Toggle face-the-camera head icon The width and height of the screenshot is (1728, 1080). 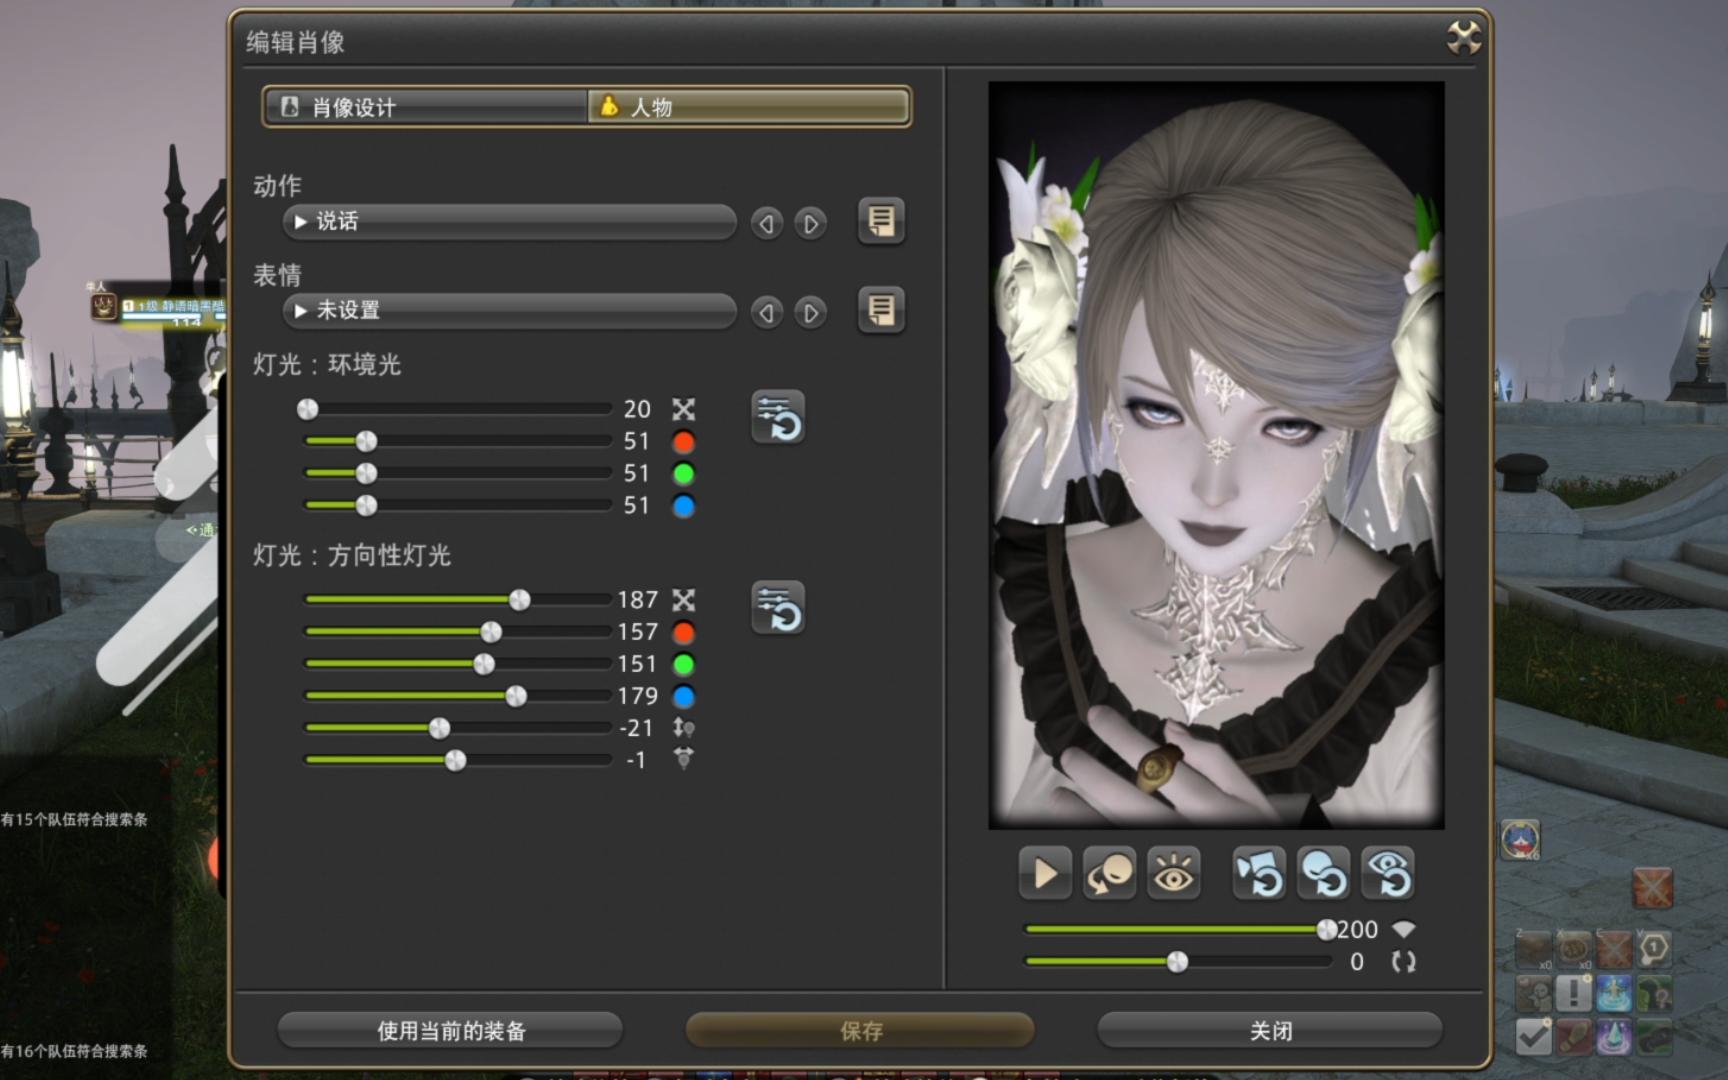tap(1109, 873)
